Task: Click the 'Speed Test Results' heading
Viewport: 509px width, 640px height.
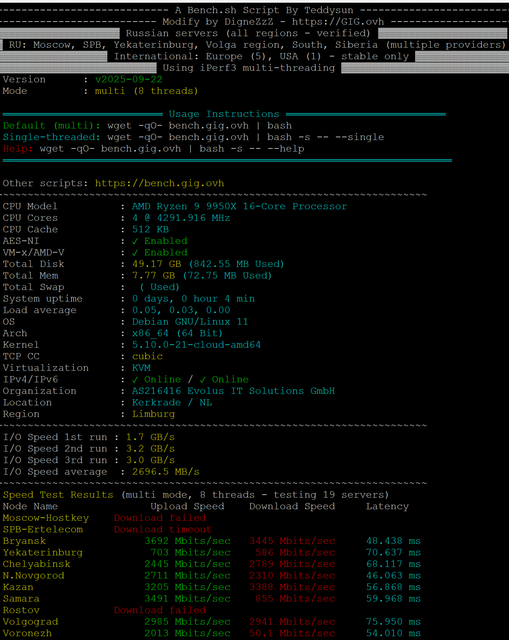Action: click(58, 495)
